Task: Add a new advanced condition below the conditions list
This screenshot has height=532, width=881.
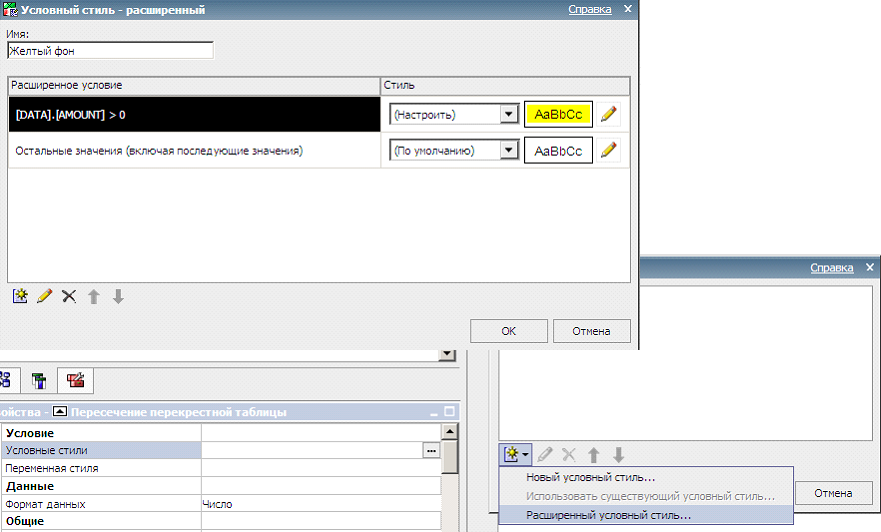Action: pyautogui.click(x=19, y=296)
